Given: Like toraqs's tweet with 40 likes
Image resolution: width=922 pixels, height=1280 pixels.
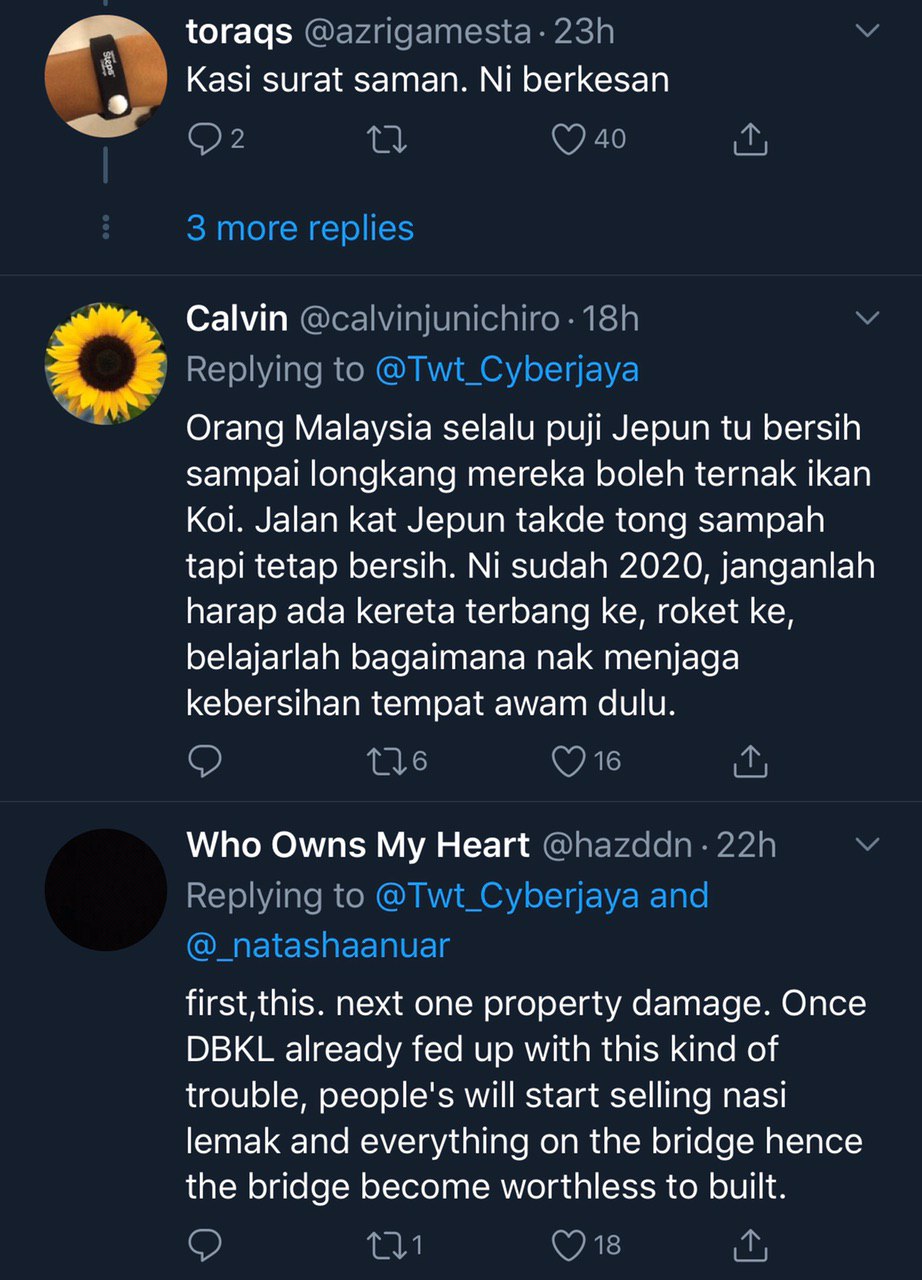Looking at the screenshot, I should tap(569, 140).
